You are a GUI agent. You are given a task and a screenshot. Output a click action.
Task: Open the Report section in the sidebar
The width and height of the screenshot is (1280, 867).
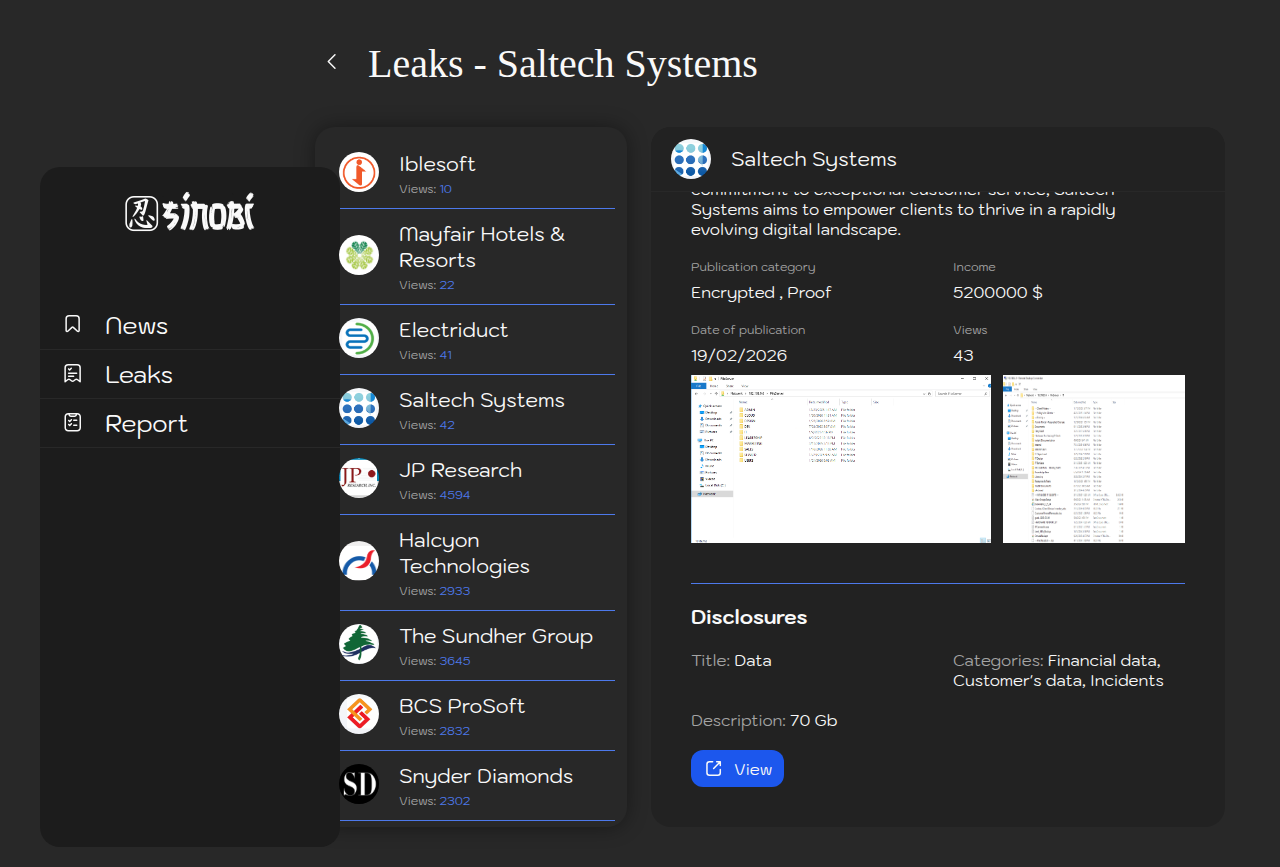(x=146, y=424)
